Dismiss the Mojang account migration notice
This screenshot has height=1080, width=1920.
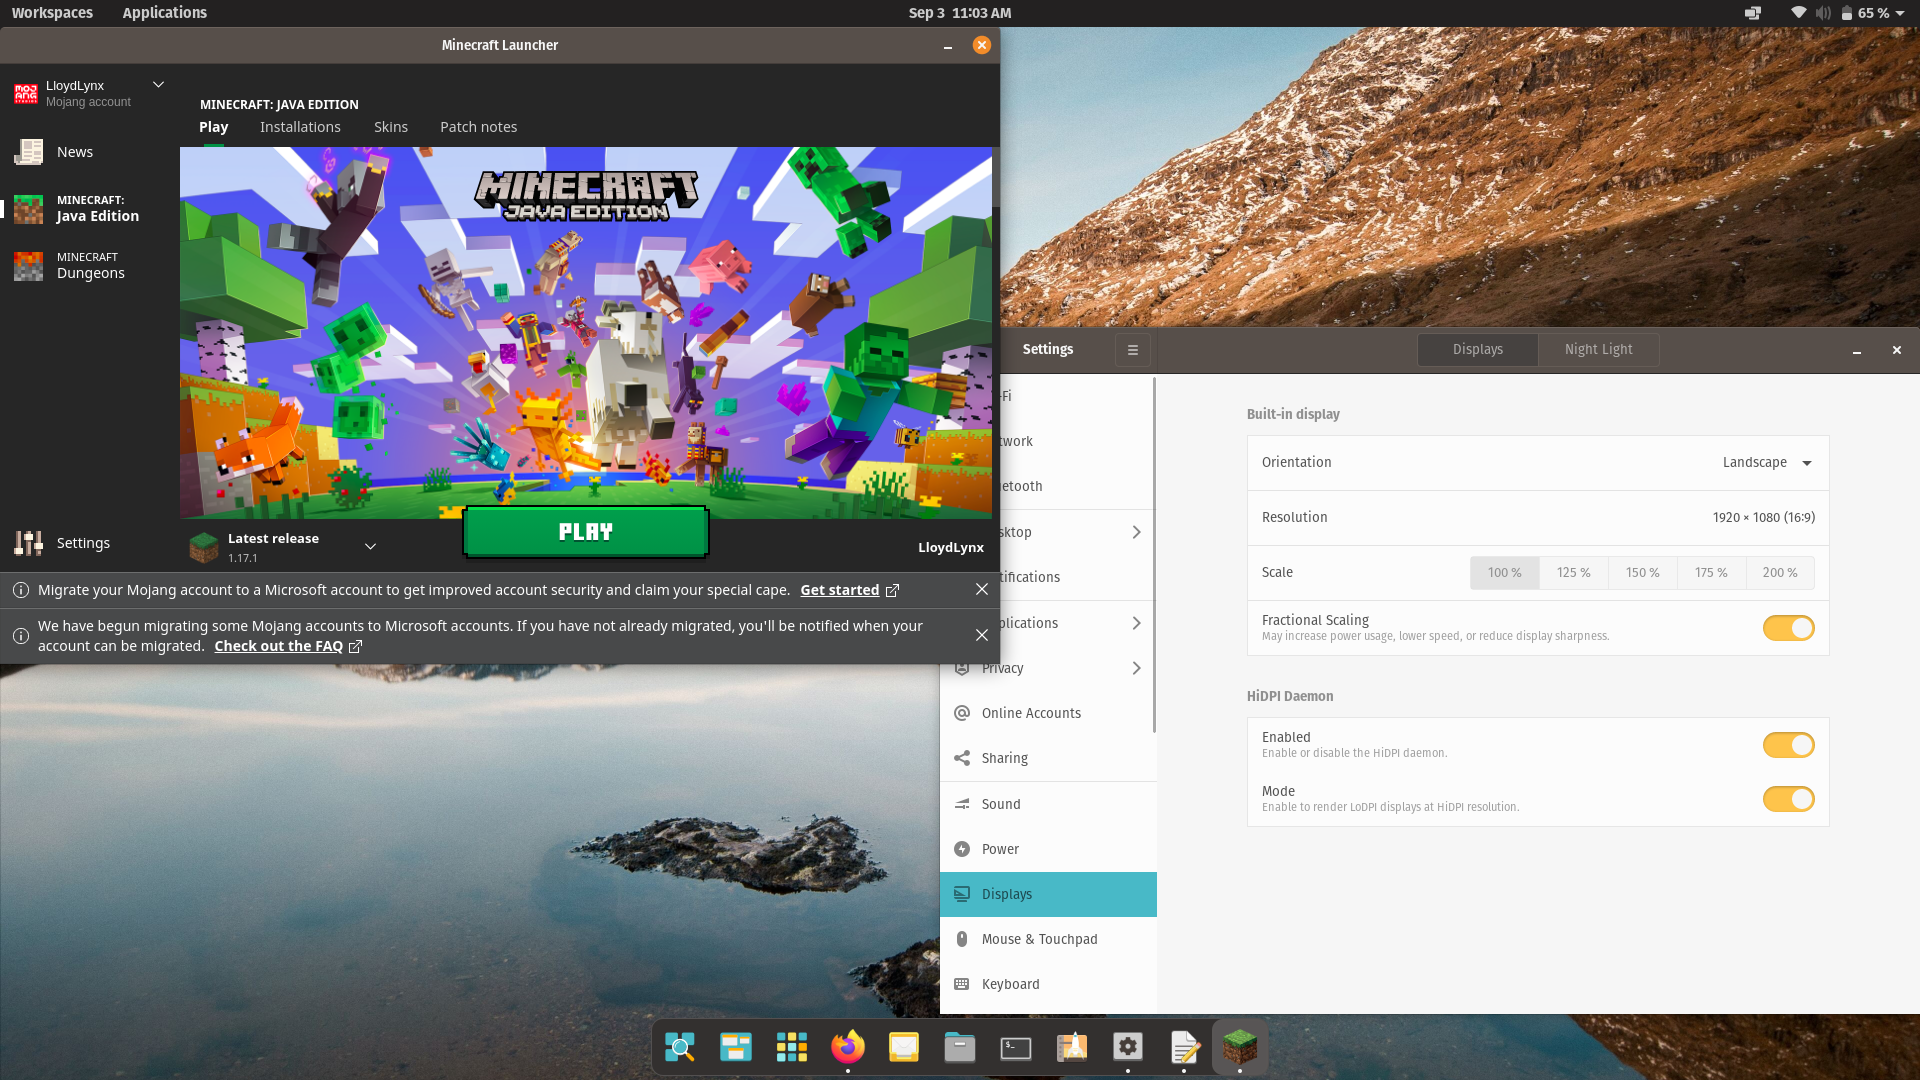(981, 590)
